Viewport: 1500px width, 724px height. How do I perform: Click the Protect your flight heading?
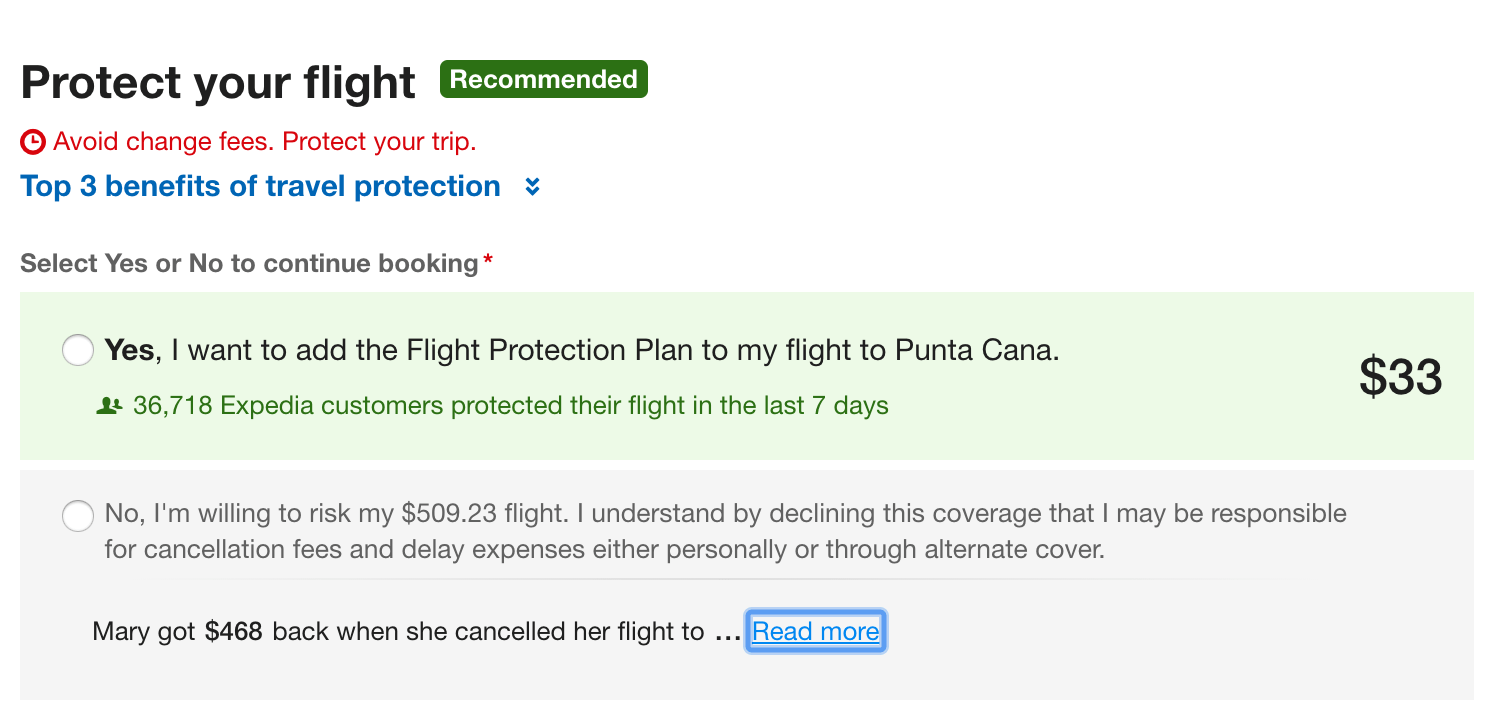(x=218, y=82)
